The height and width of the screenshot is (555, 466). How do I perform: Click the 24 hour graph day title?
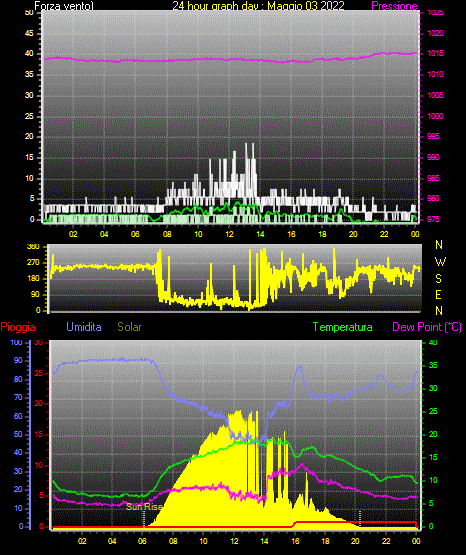258,6
